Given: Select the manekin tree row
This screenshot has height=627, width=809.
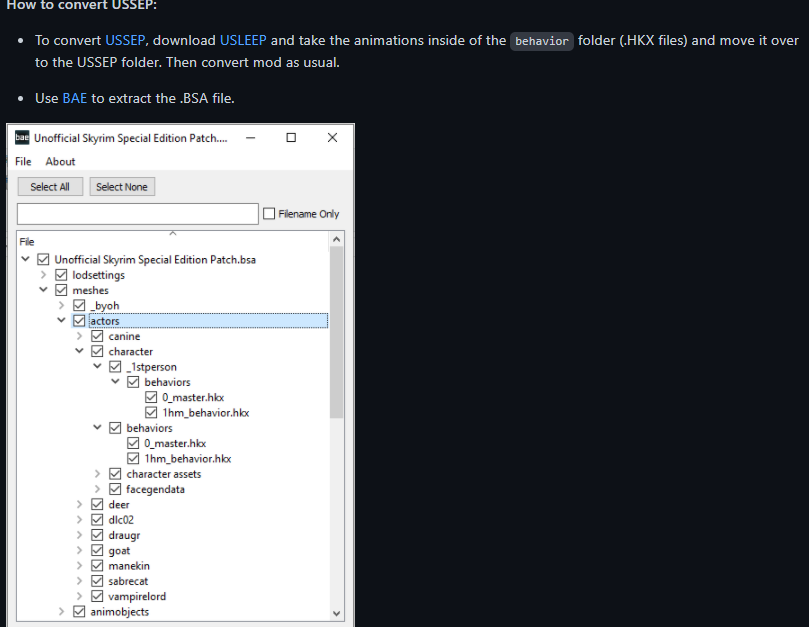Looking at the screenshot, I should tap(129, 566).
